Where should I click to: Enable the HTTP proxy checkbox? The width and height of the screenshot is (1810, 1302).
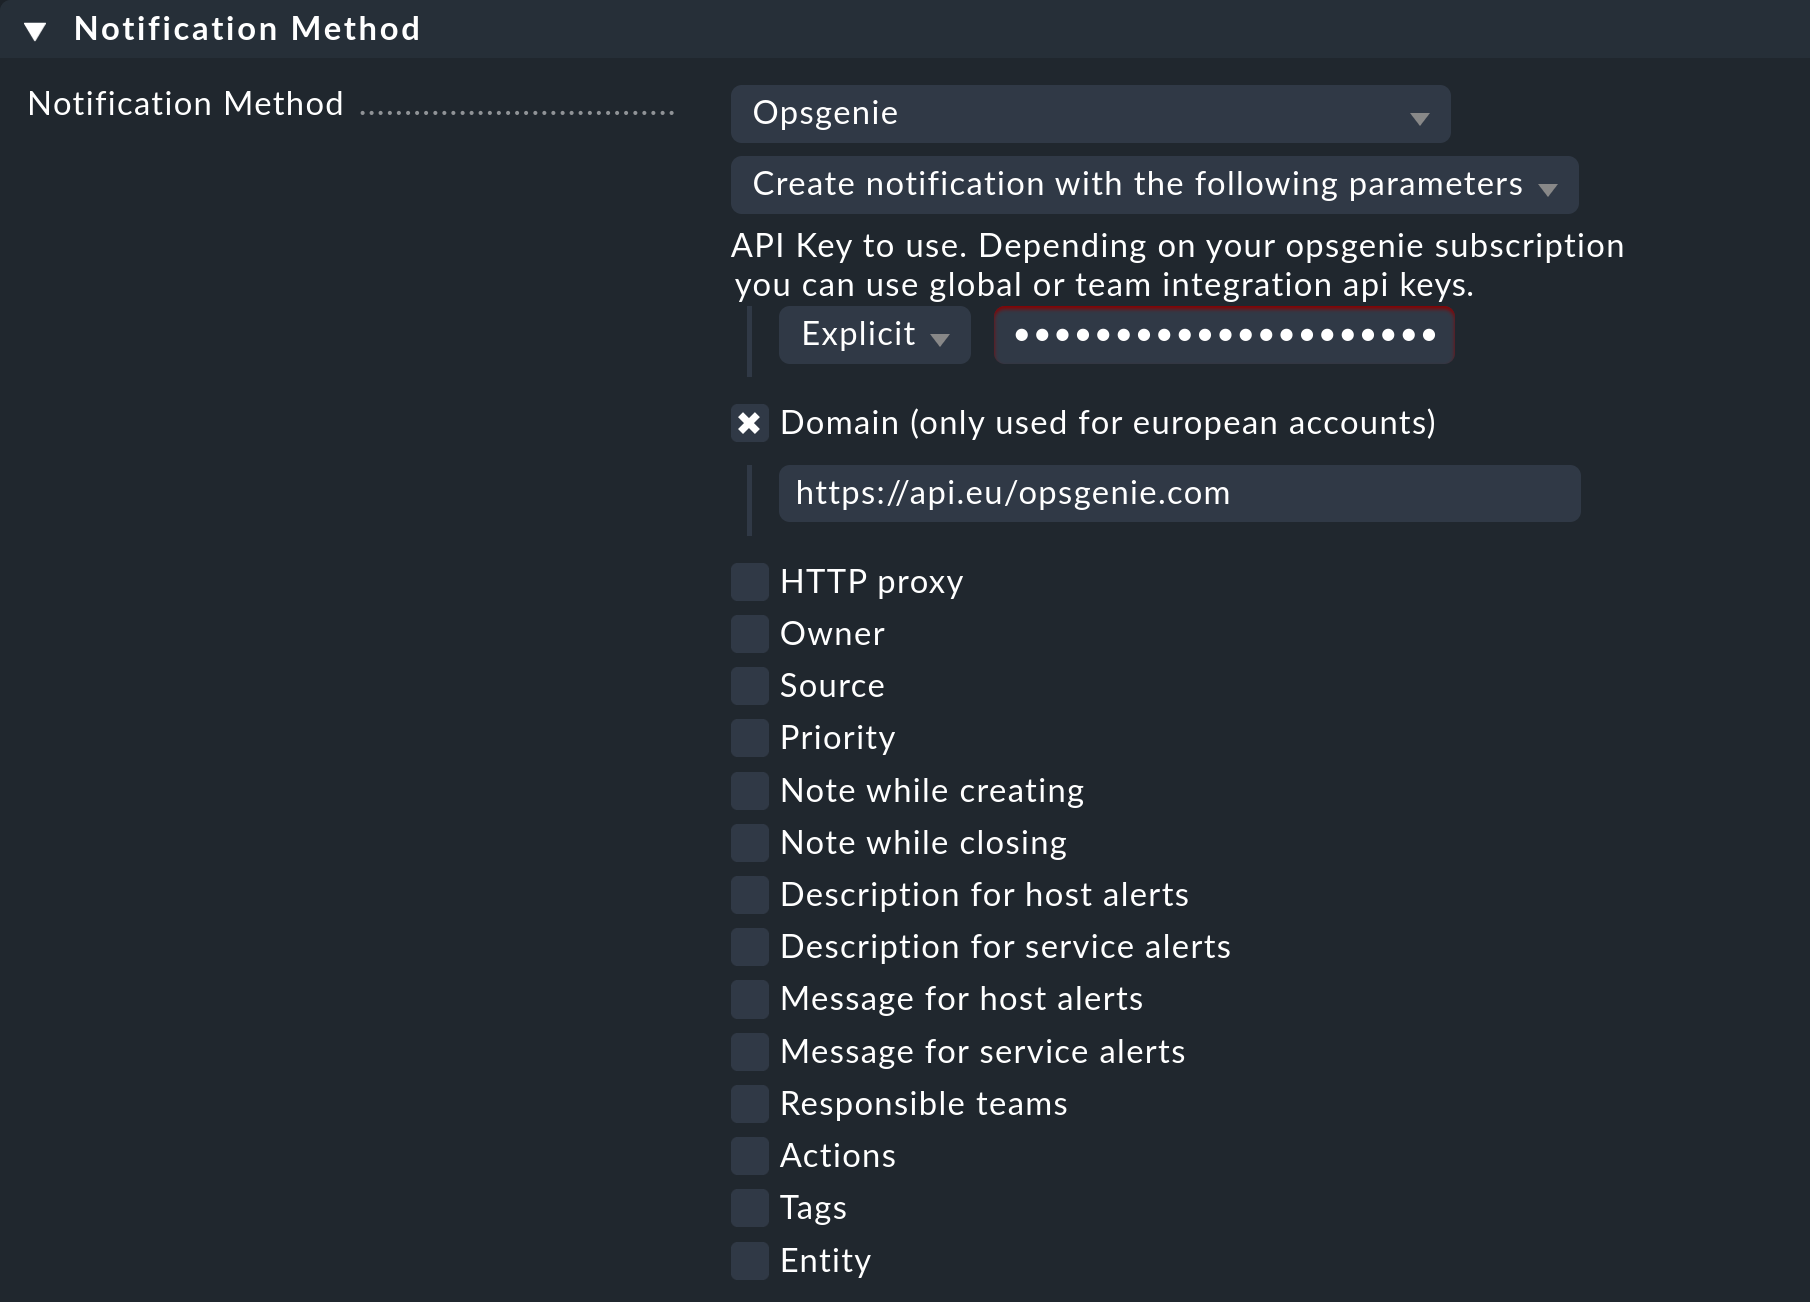[x=750, y=582]
